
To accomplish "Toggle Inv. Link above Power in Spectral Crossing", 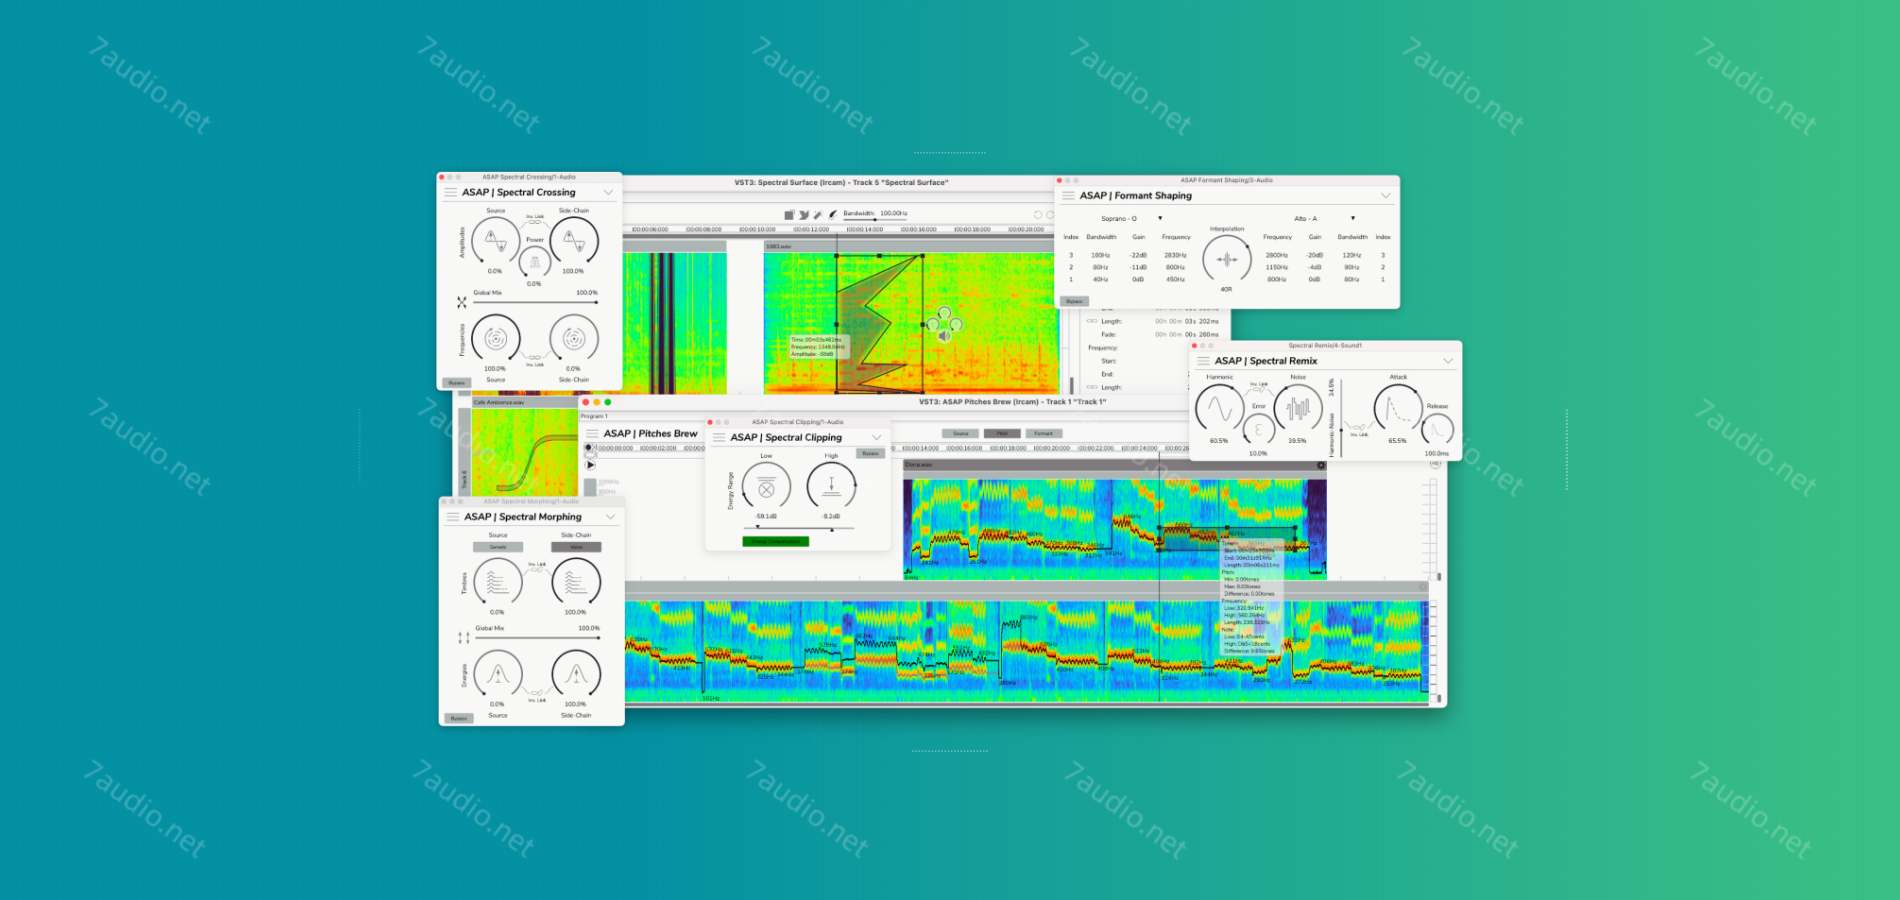I will pos(535,219).
